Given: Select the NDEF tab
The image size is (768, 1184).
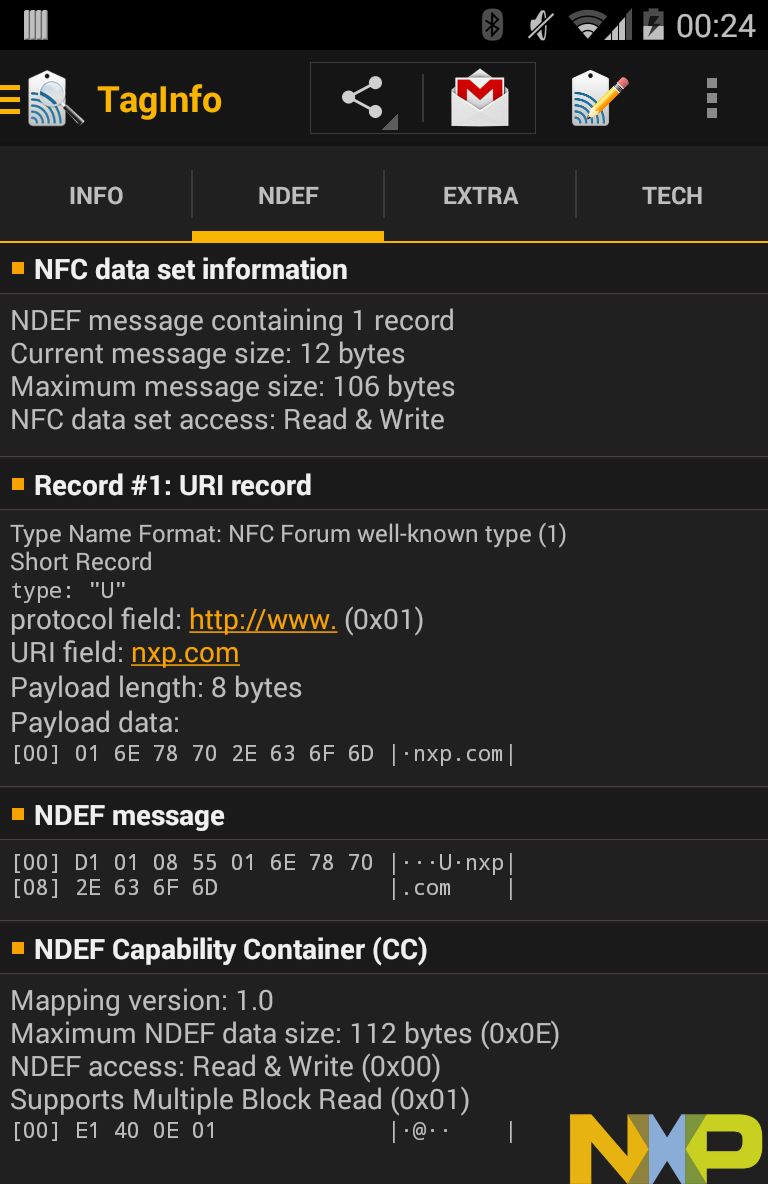Looking at the screenshot, I should pos(288,196).
